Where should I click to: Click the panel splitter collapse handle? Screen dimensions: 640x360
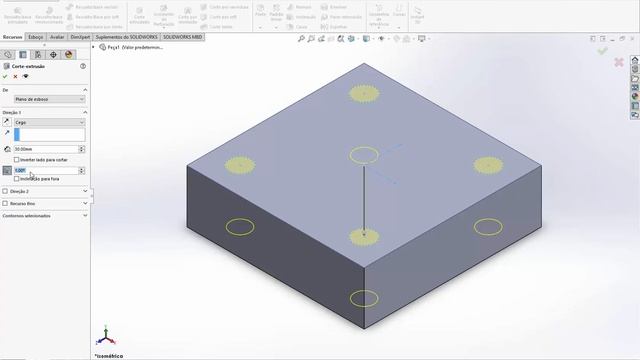(91, 196)
